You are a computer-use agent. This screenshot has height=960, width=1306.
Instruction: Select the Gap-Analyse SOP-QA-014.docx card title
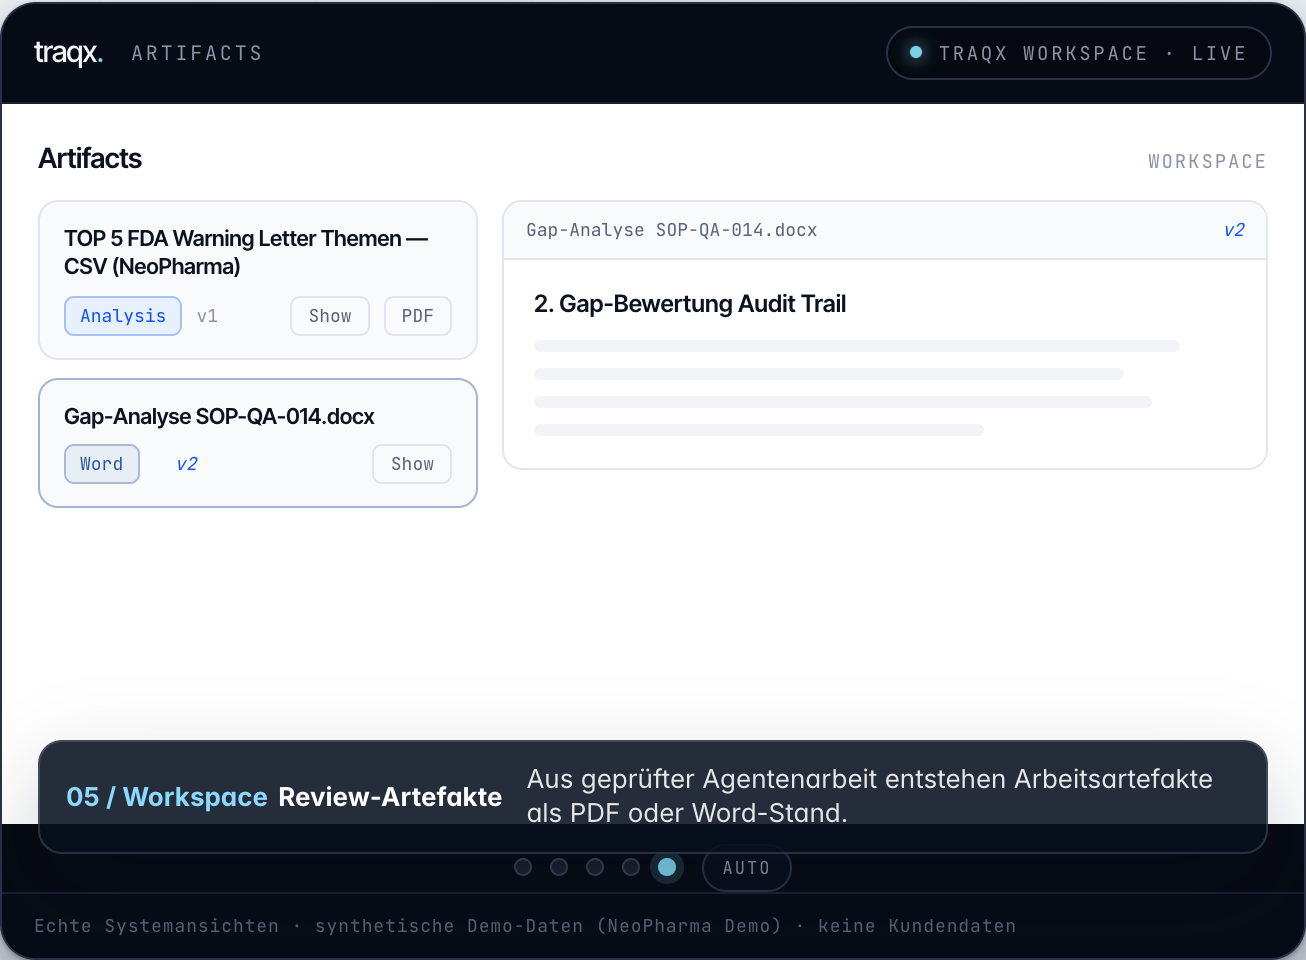219,416
